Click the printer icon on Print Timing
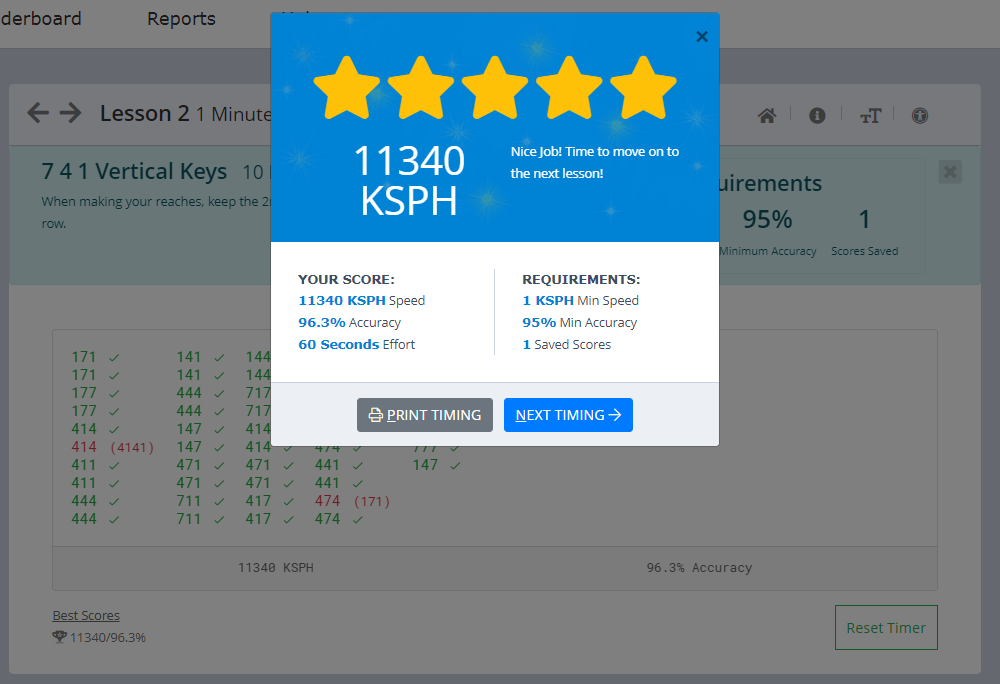The height and width of the screenshot is (684, 1000). (x=375, y=415)
